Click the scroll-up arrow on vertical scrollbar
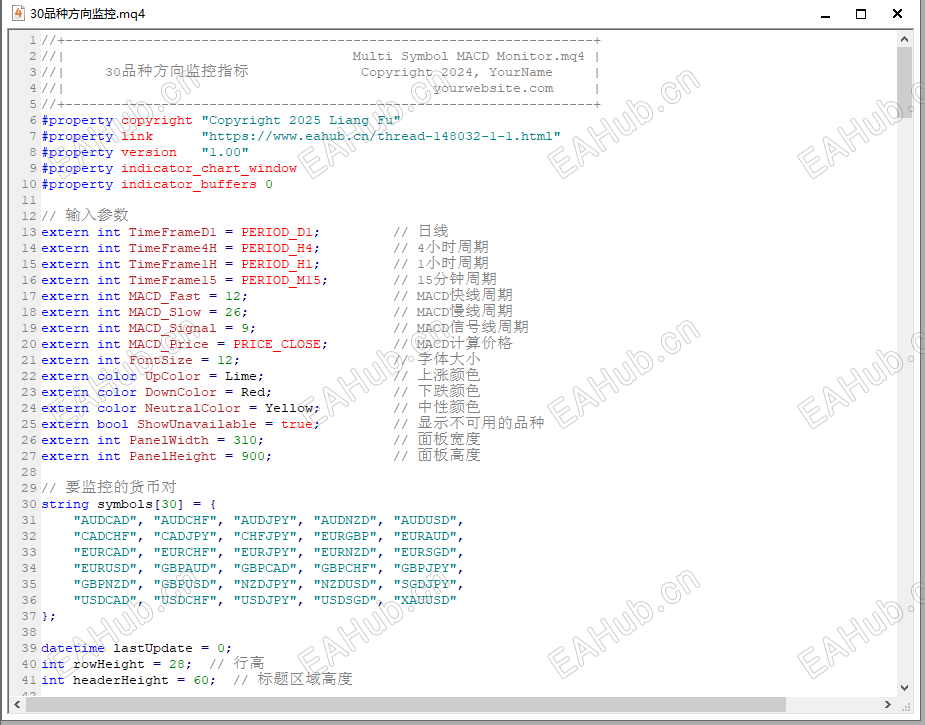The width and height of the screenshot is (925, 725). pyautogui.click(x=903, y=38)
